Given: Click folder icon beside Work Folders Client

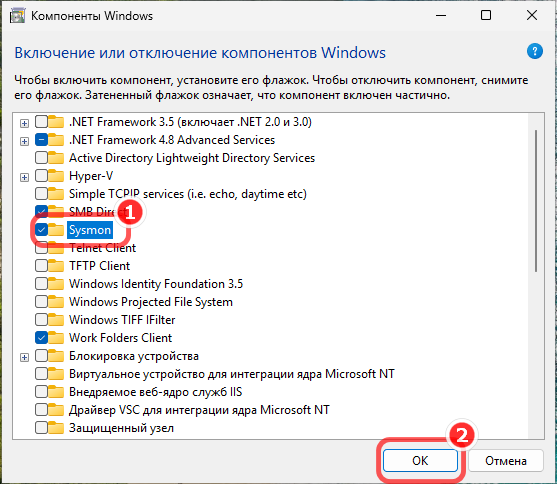Looking at the screenshot, I should tap(56, 337).
